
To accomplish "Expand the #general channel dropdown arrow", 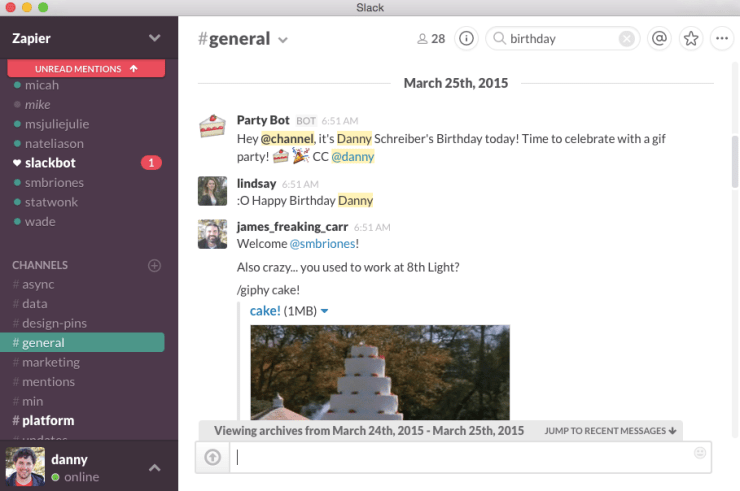I will [283, 40].
